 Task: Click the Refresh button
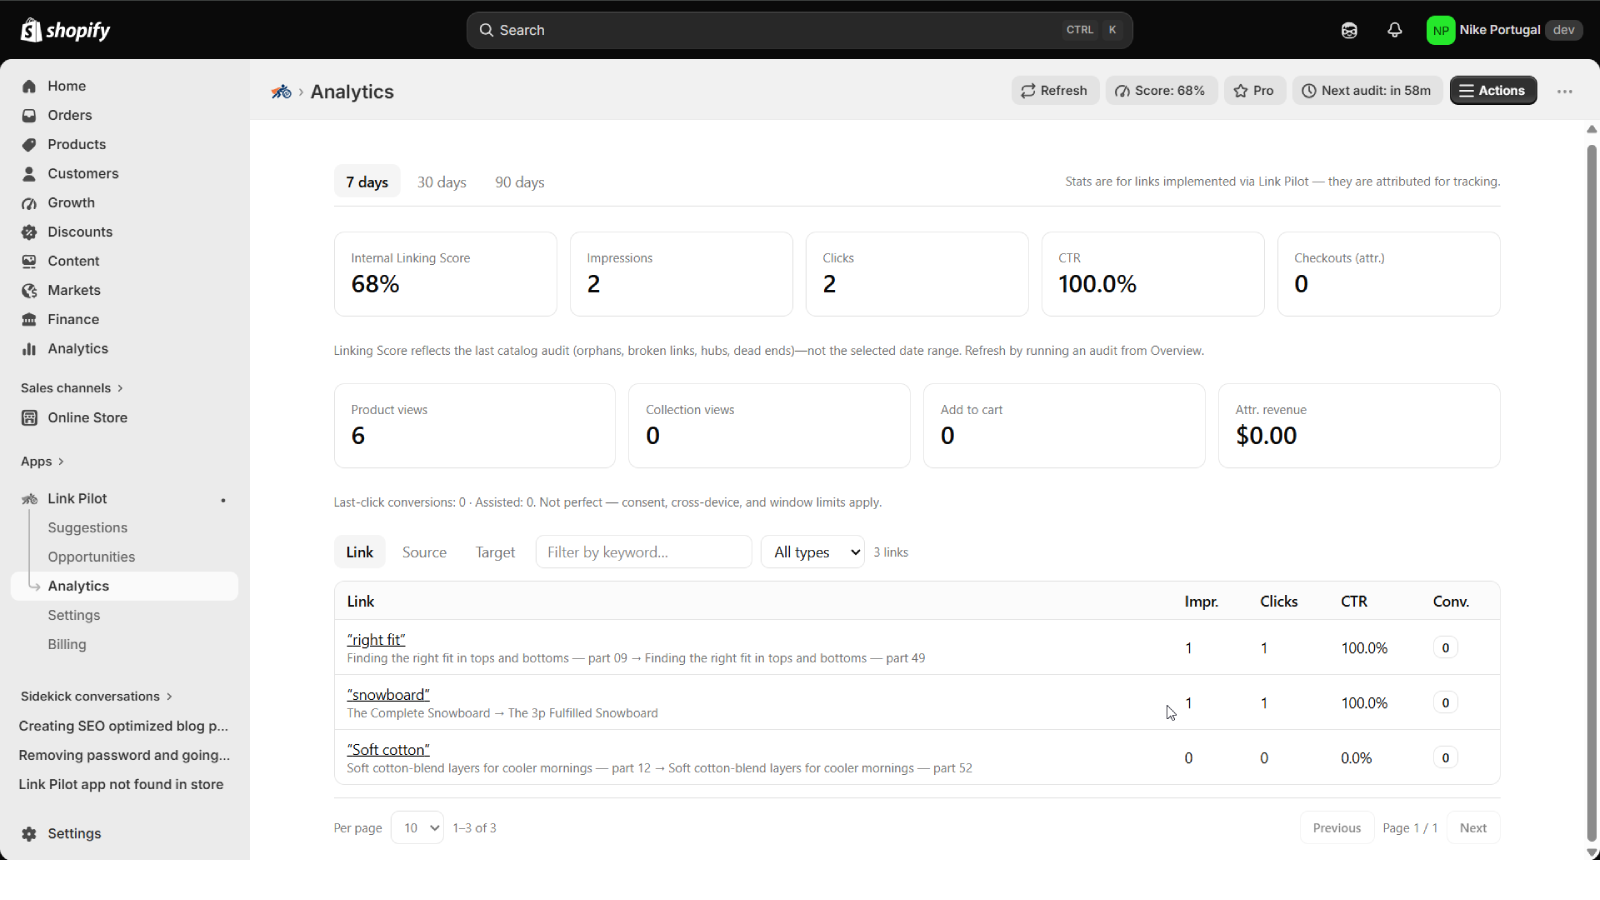1055,91
